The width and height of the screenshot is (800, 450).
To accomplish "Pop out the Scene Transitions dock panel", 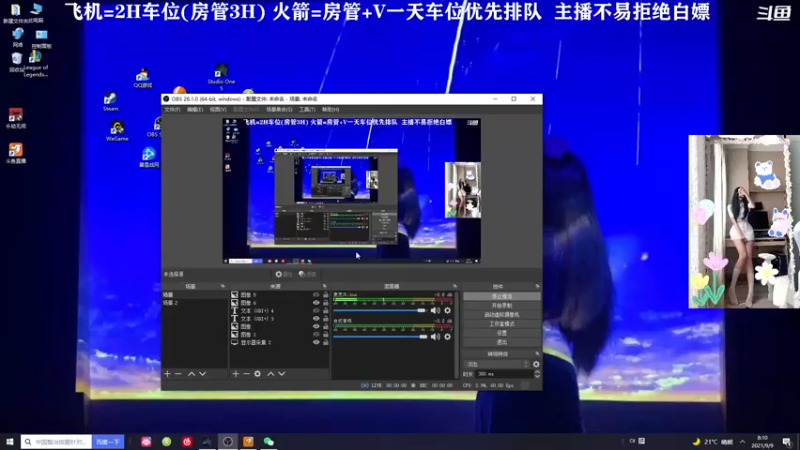I will click(x=537, y=354).
